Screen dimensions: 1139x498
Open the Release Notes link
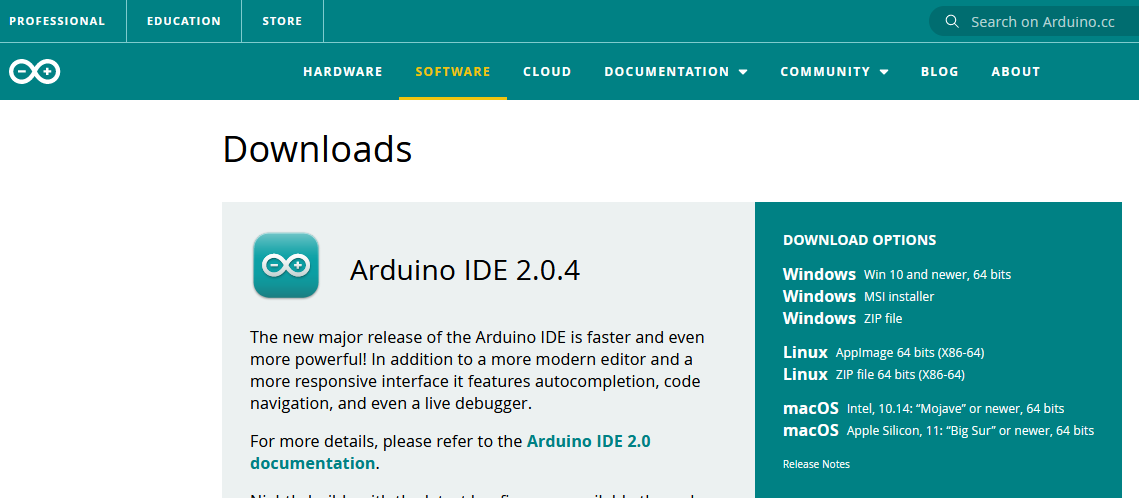click(816, 464)
